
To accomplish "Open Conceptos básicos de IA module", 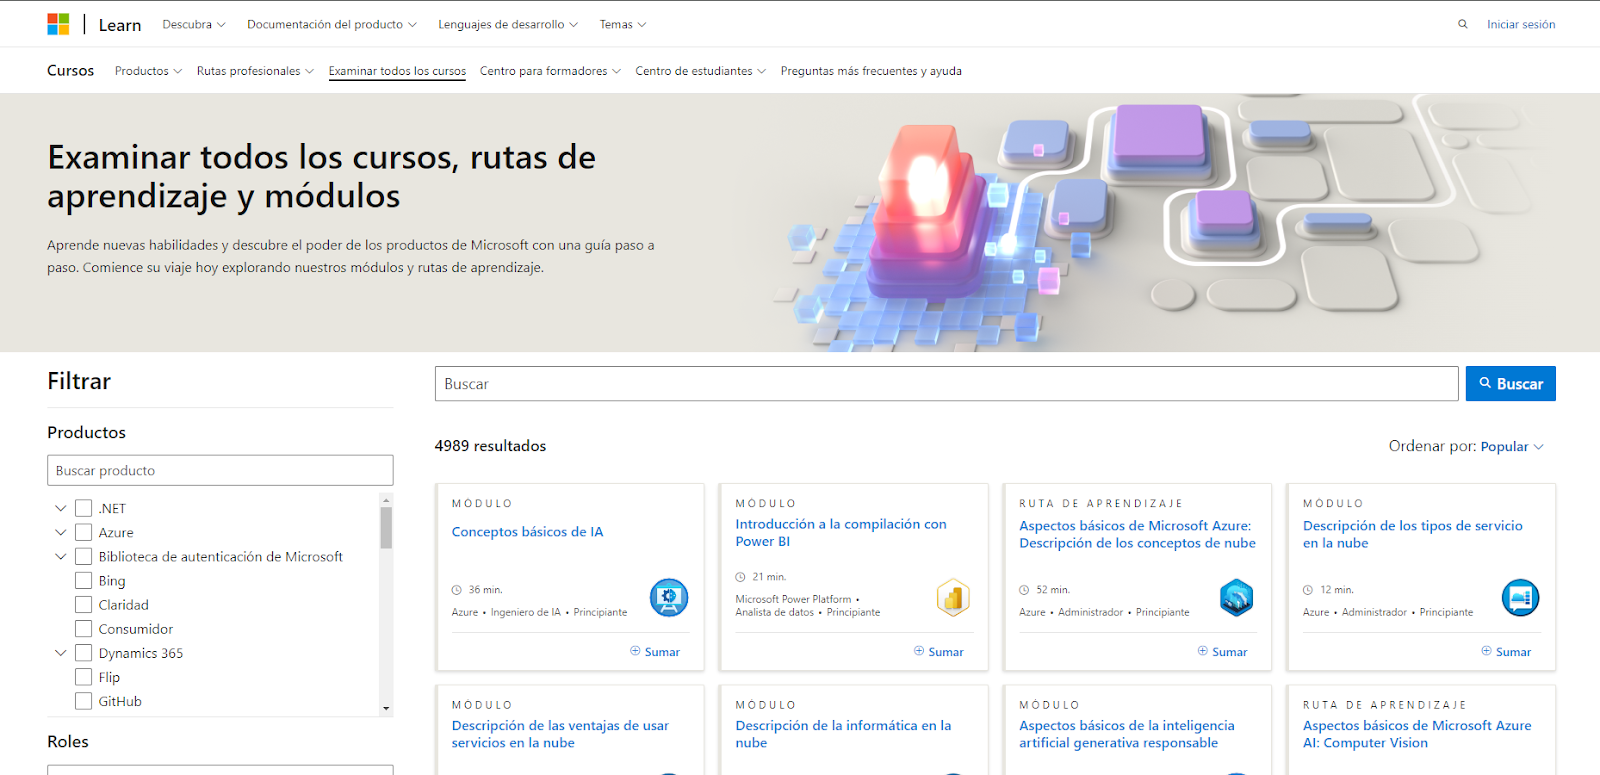I will 527,532.
